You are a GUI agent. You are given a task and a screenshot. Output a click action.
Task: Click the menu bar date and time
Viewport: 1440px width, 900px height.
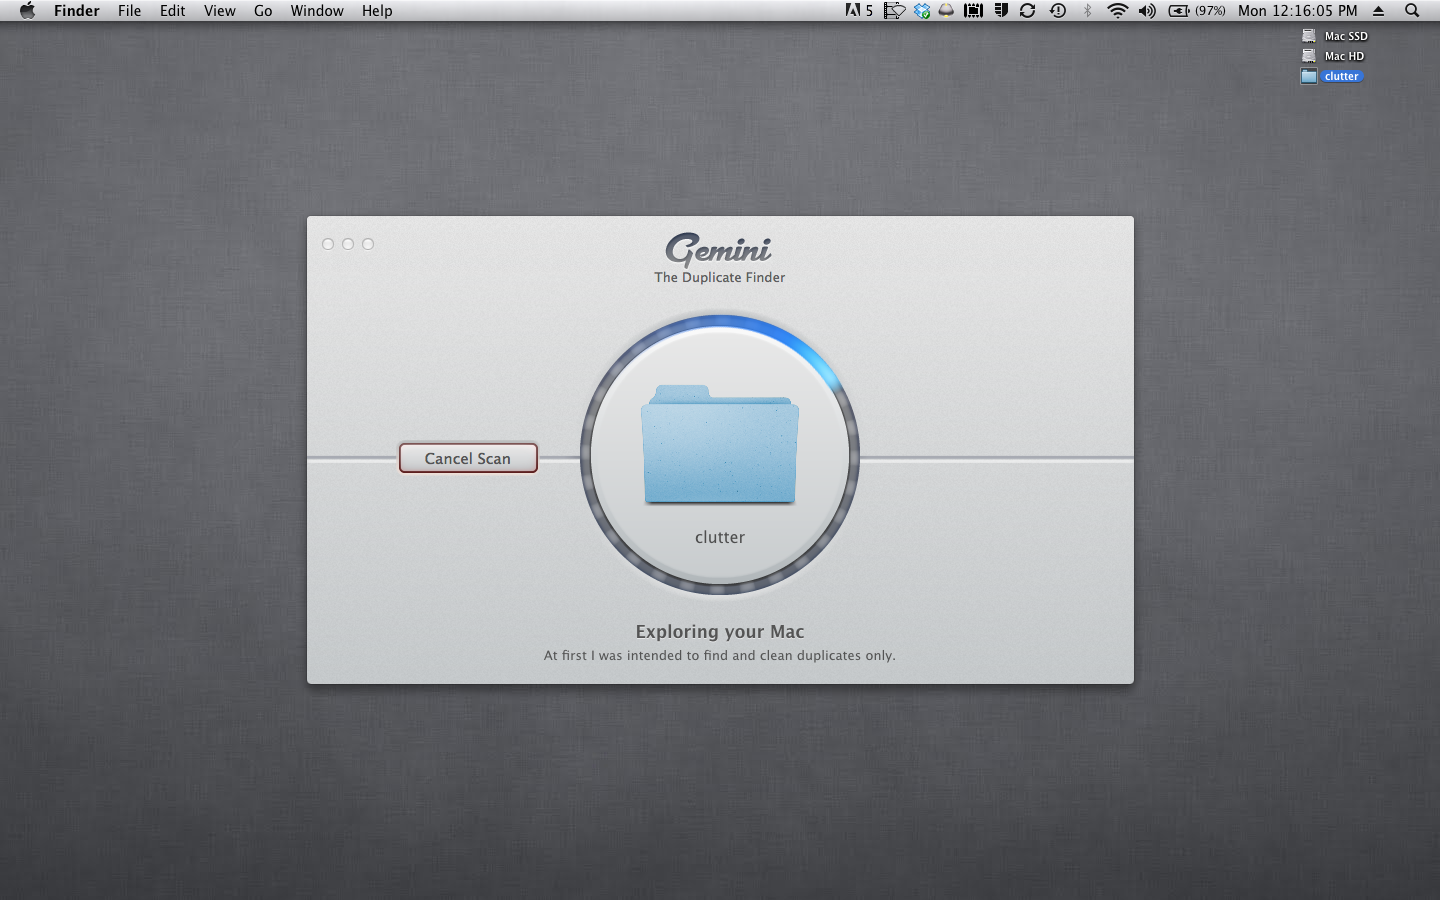click(x=1297, y=11)
